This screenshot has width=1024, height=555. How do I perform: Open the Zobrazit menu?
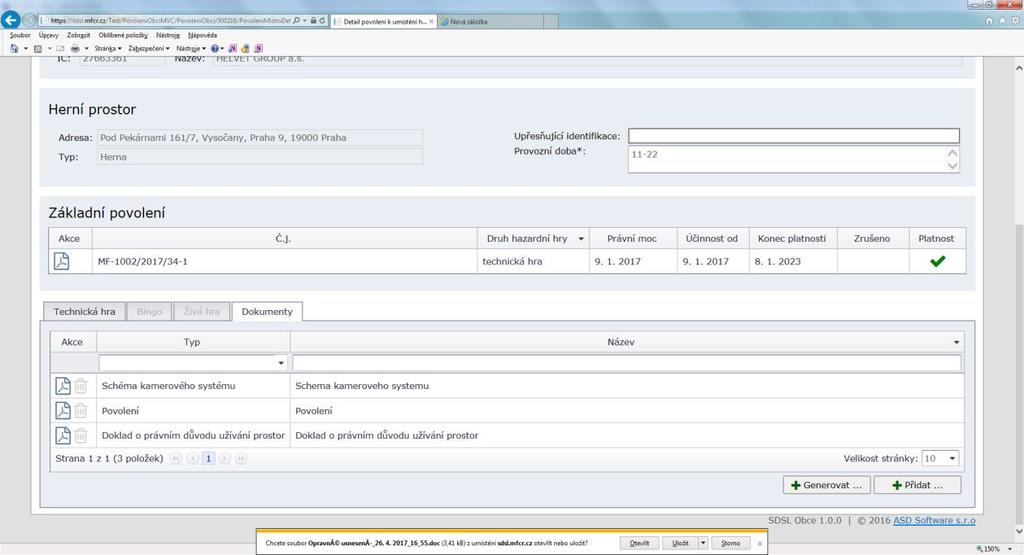pyautogui.click(x=78, y=35)
